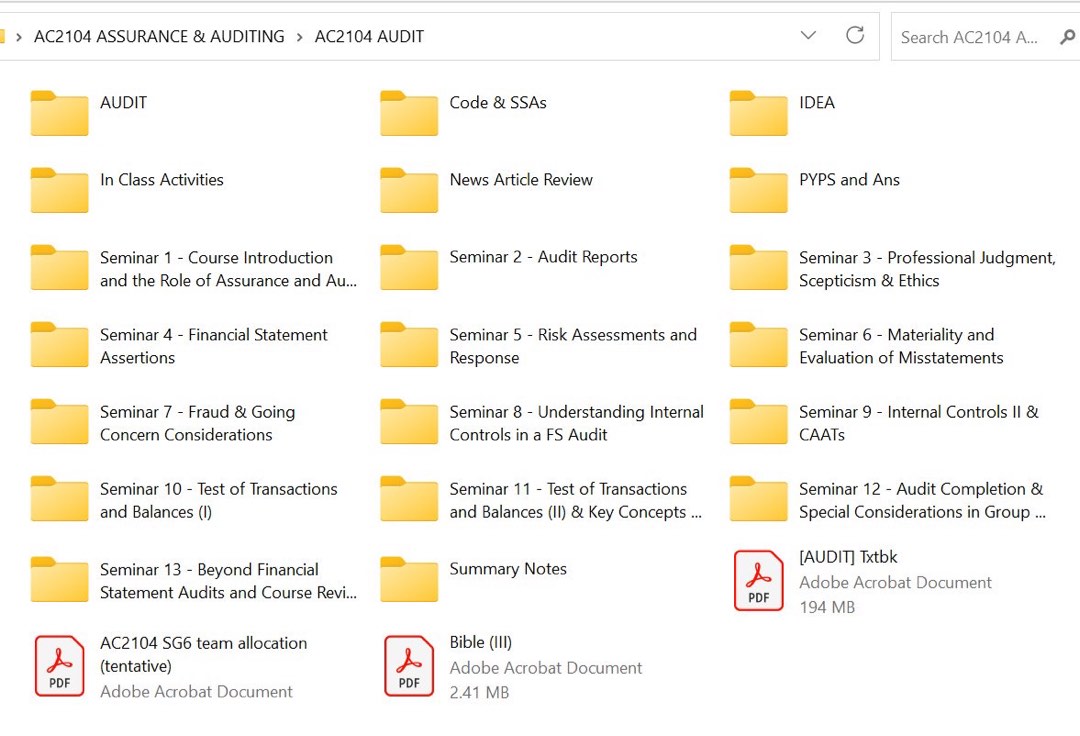Navigate to AC2104 ASSURANCE & AUDITING breadcrumb
The image size is (1080, 736).
(159, 36)
